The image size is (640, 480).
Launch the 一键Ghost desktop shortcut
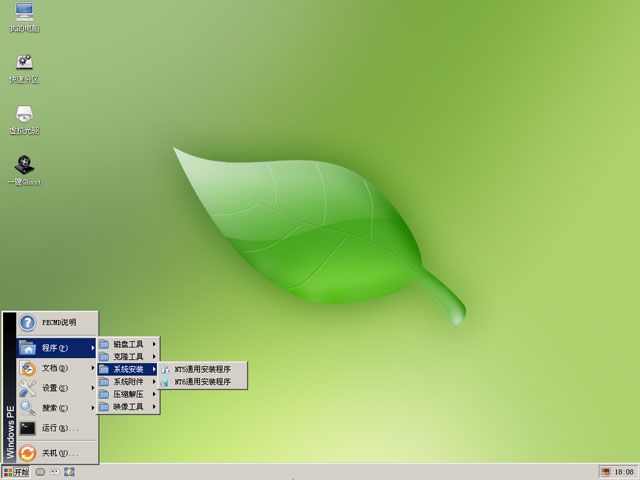(x=24, y=171)
